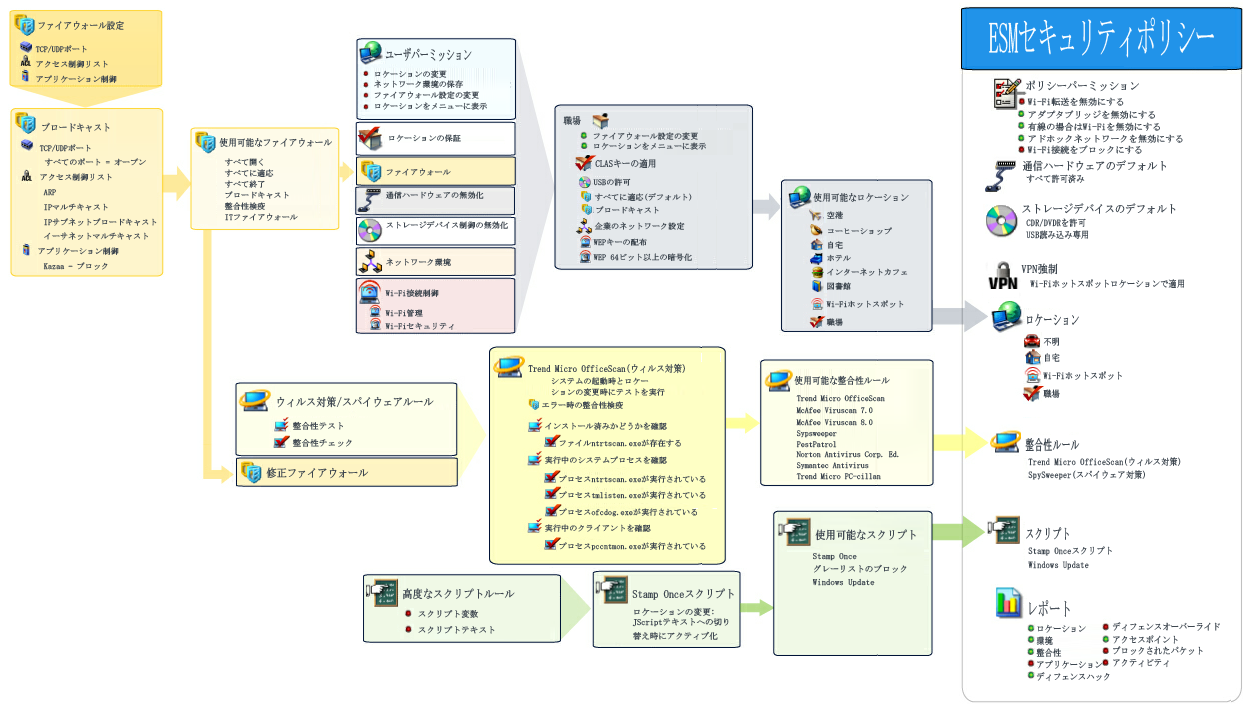
Task: Click the ポリシーパーミッション checklist icon
Action: point(1007,92)
